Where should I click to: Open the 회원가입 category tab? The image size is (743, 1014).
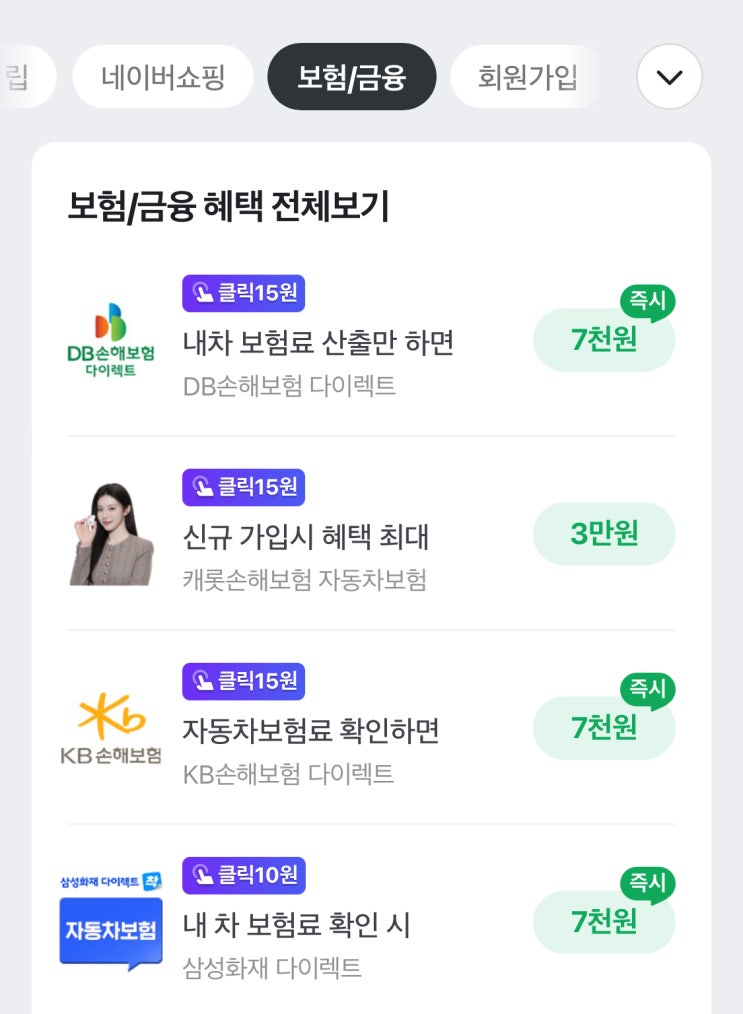[x=527, y=76]
